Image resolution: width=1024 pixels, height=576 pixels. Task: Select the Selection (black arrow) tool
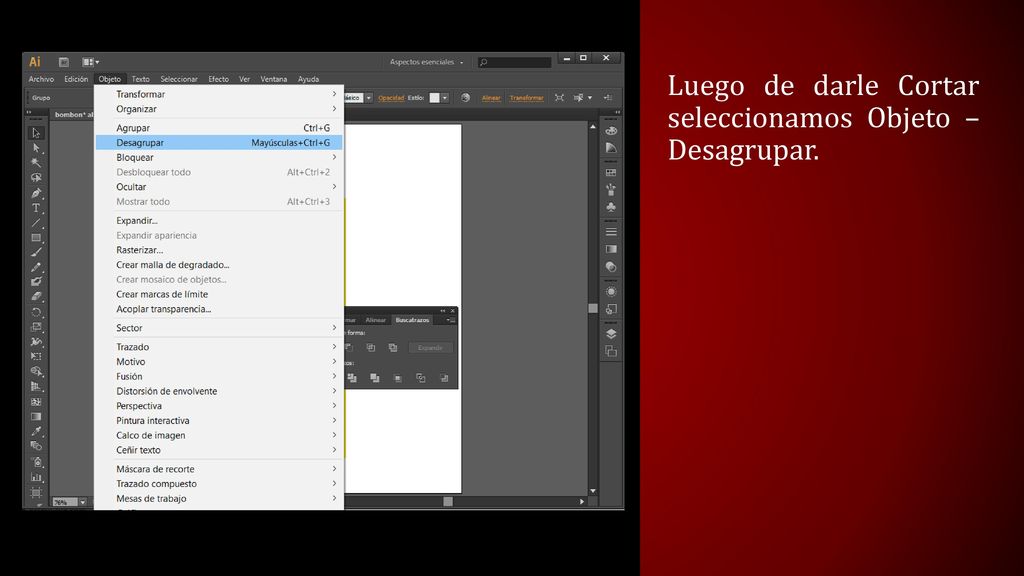tap(36, 133)
